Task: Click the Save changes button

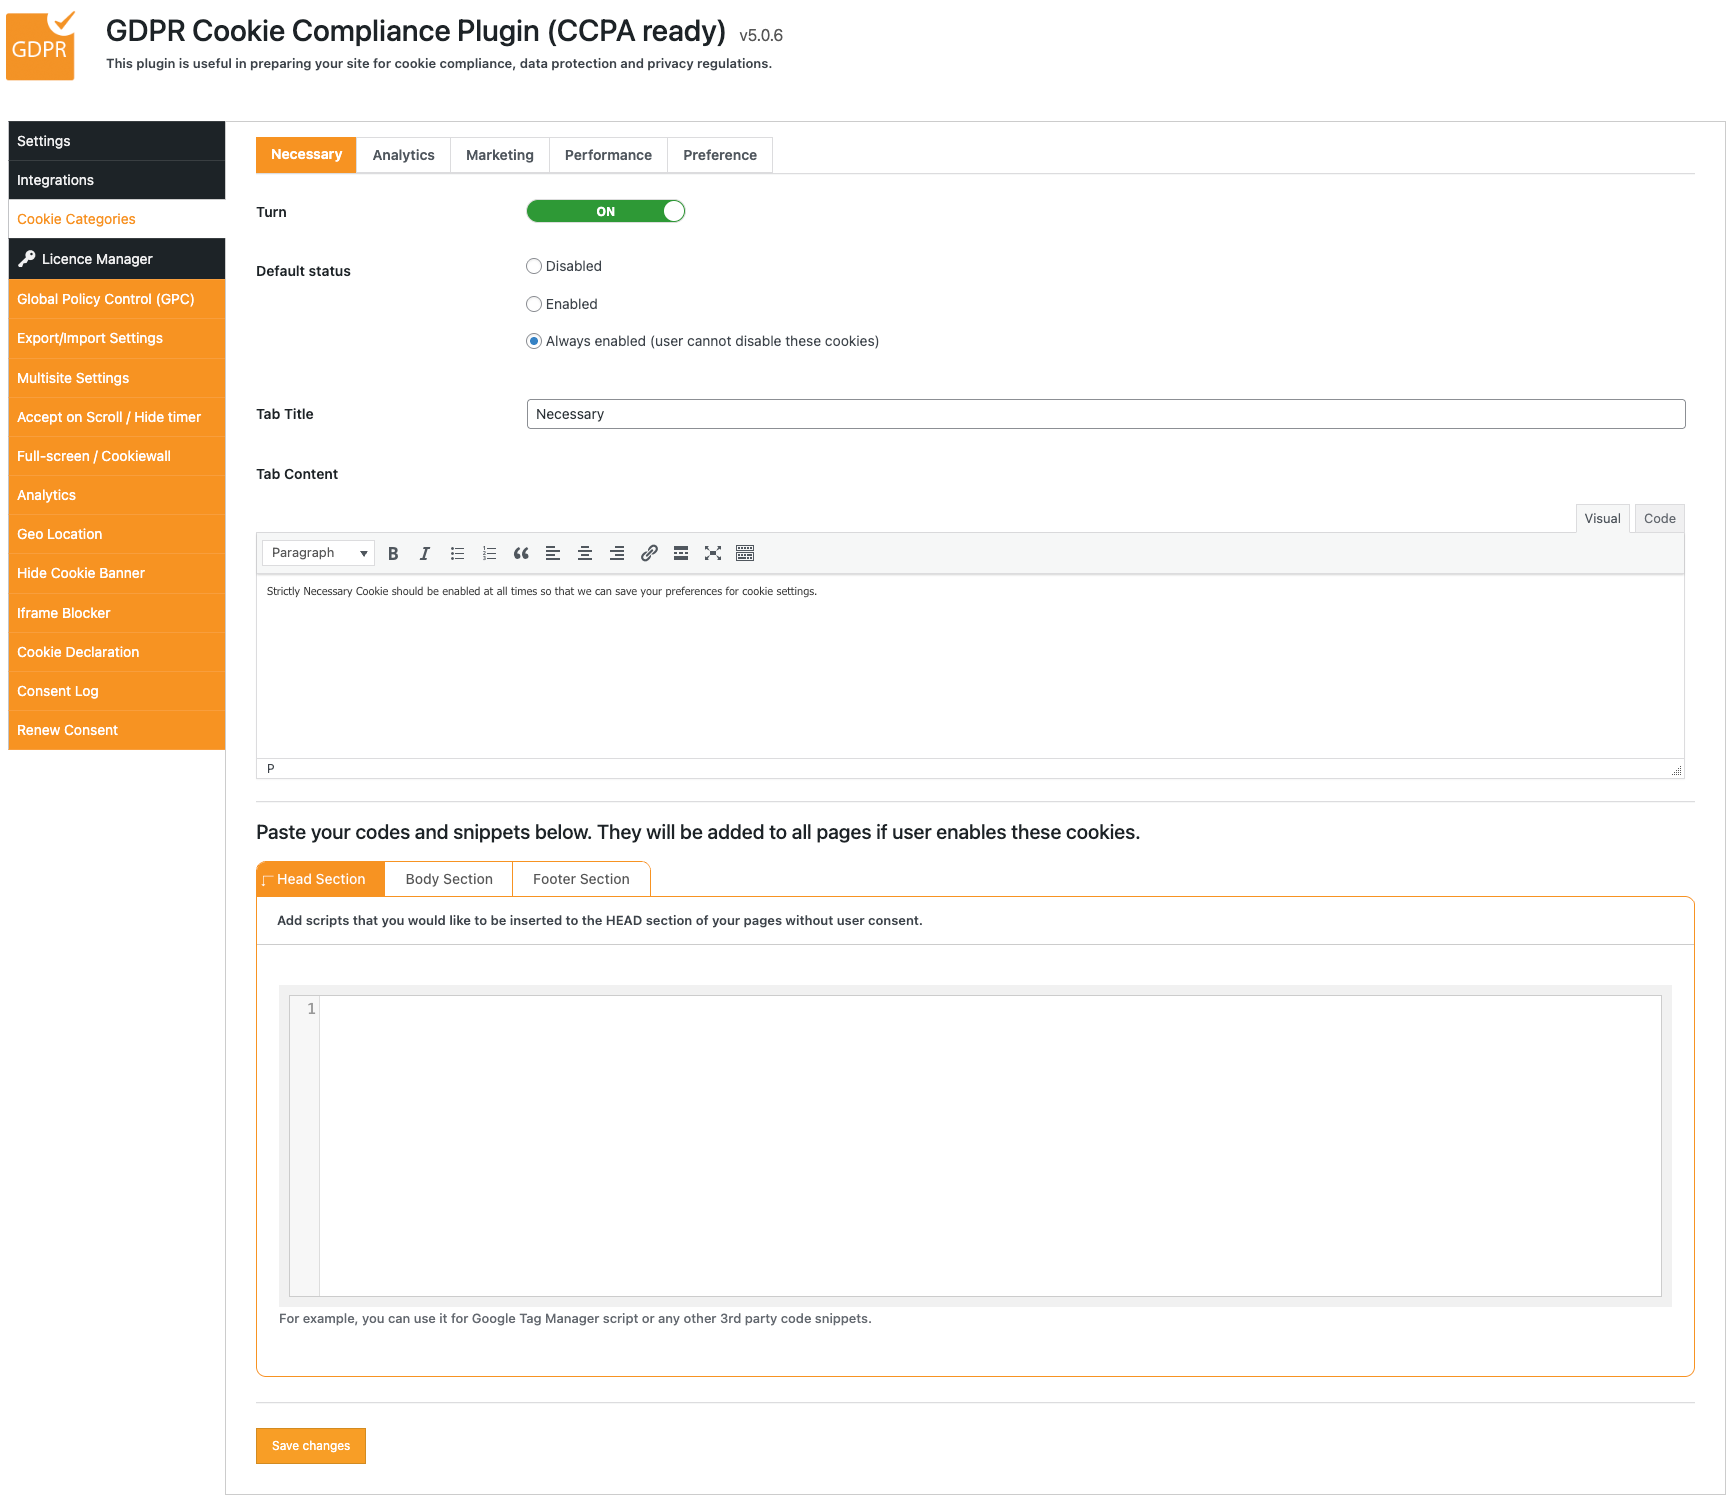Action: click(311, 1446)
